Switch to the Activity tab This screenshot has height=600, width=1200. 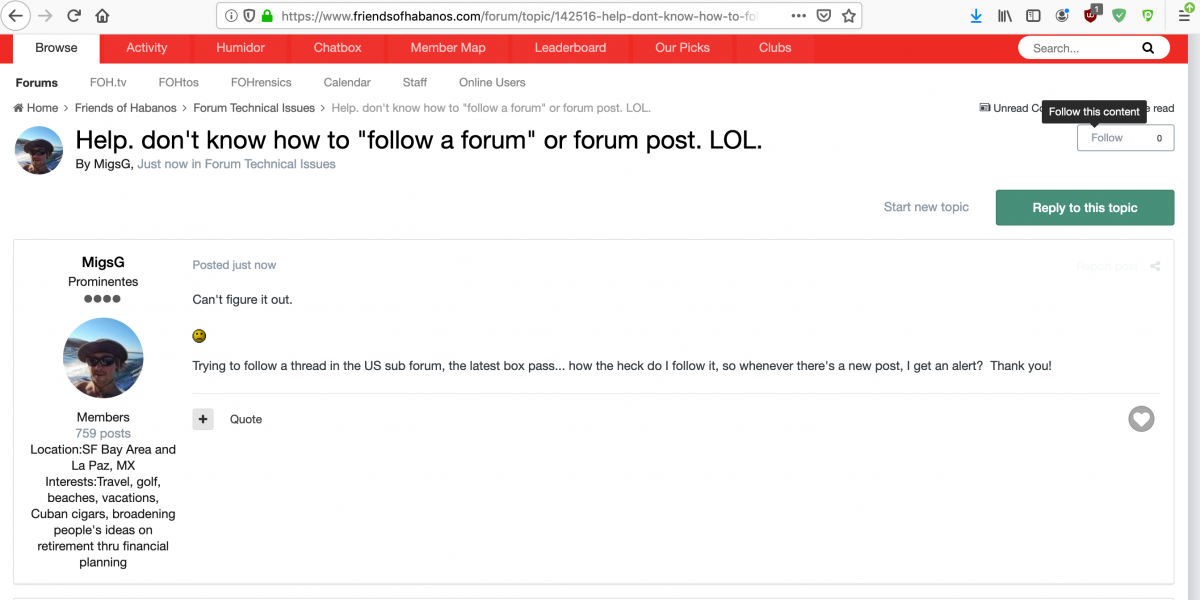147,48
